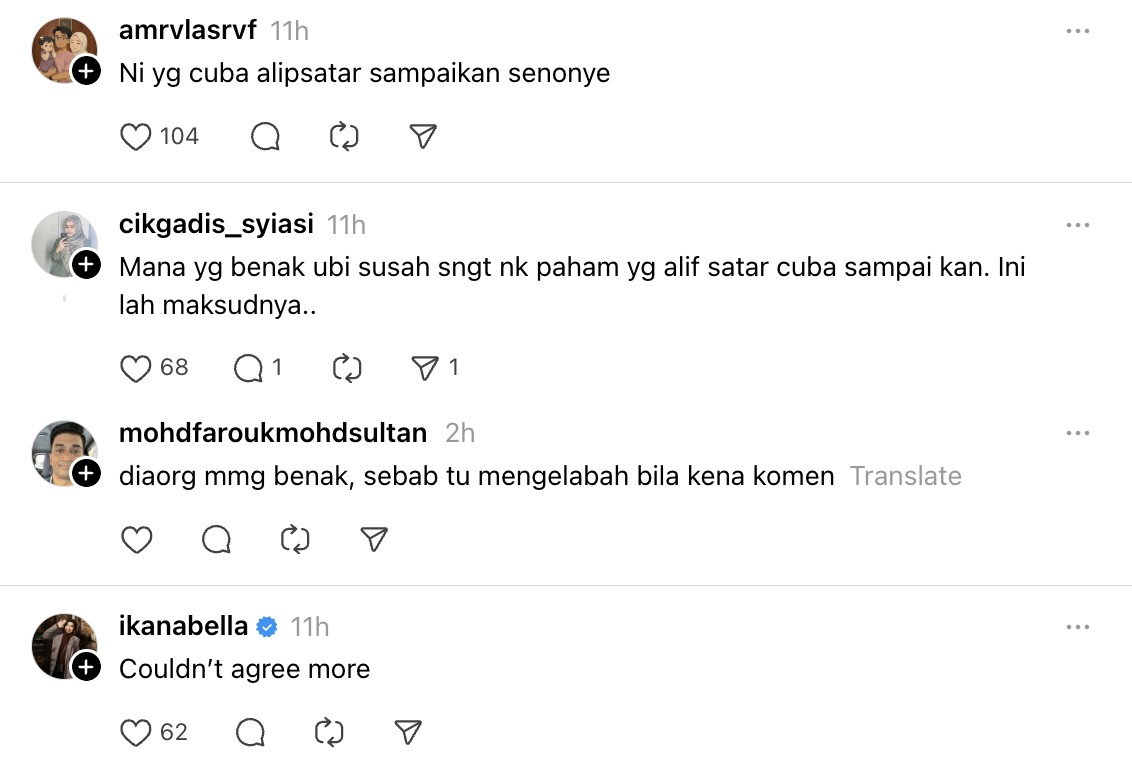The height and width of the screenshot is (774, 1132).
Task: Share cikgadis_syiasi's comment via send icon
Action: 426,368
